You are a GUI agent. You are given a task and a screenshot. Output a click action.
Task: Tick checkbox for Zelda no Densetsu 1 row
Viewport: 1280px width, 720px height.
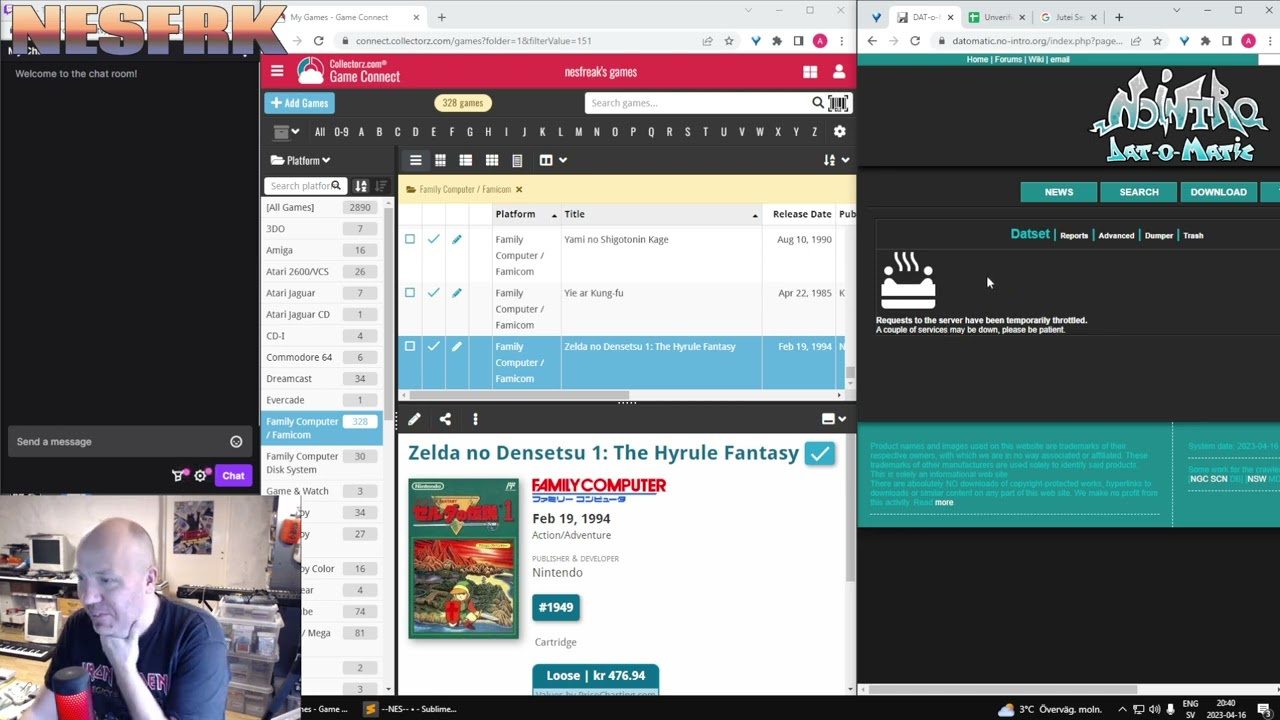(x=409, y=346)
